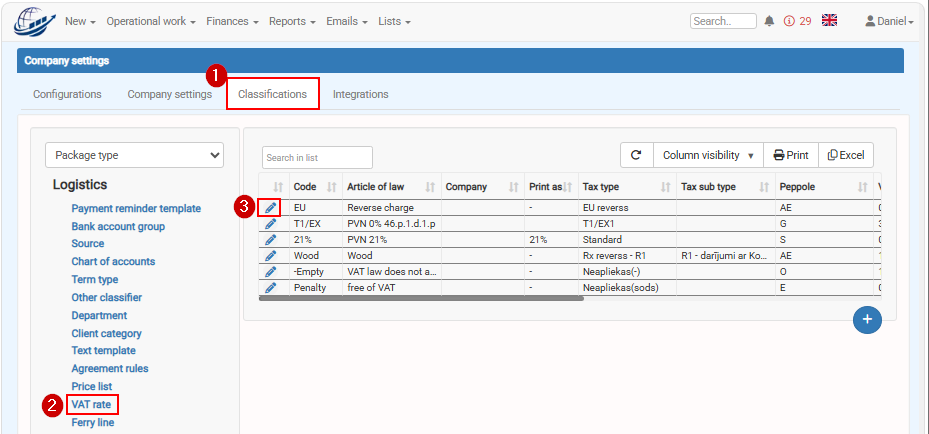Select the VAT law does not a... cell
The height and width of the screenshot is (434, 929).
[392, 272]
